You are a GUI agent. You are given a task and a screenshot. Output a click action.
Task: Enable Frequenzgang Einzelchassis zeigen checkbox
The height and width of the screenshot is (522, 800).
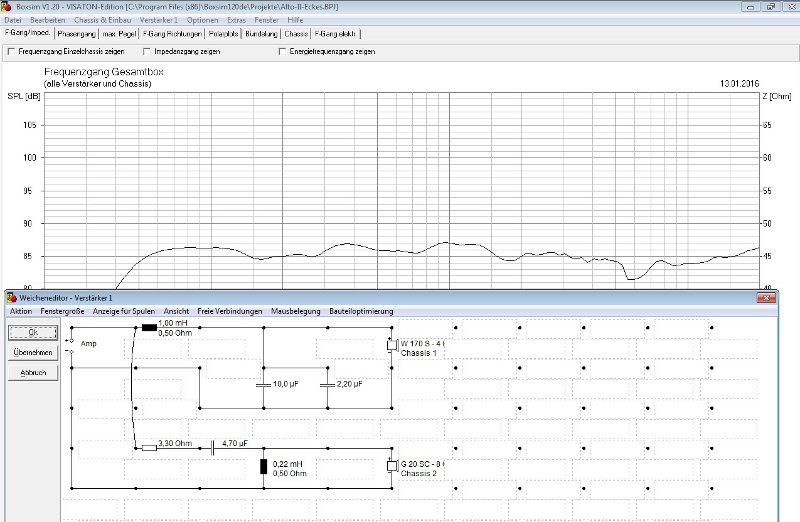click(12, 51)
